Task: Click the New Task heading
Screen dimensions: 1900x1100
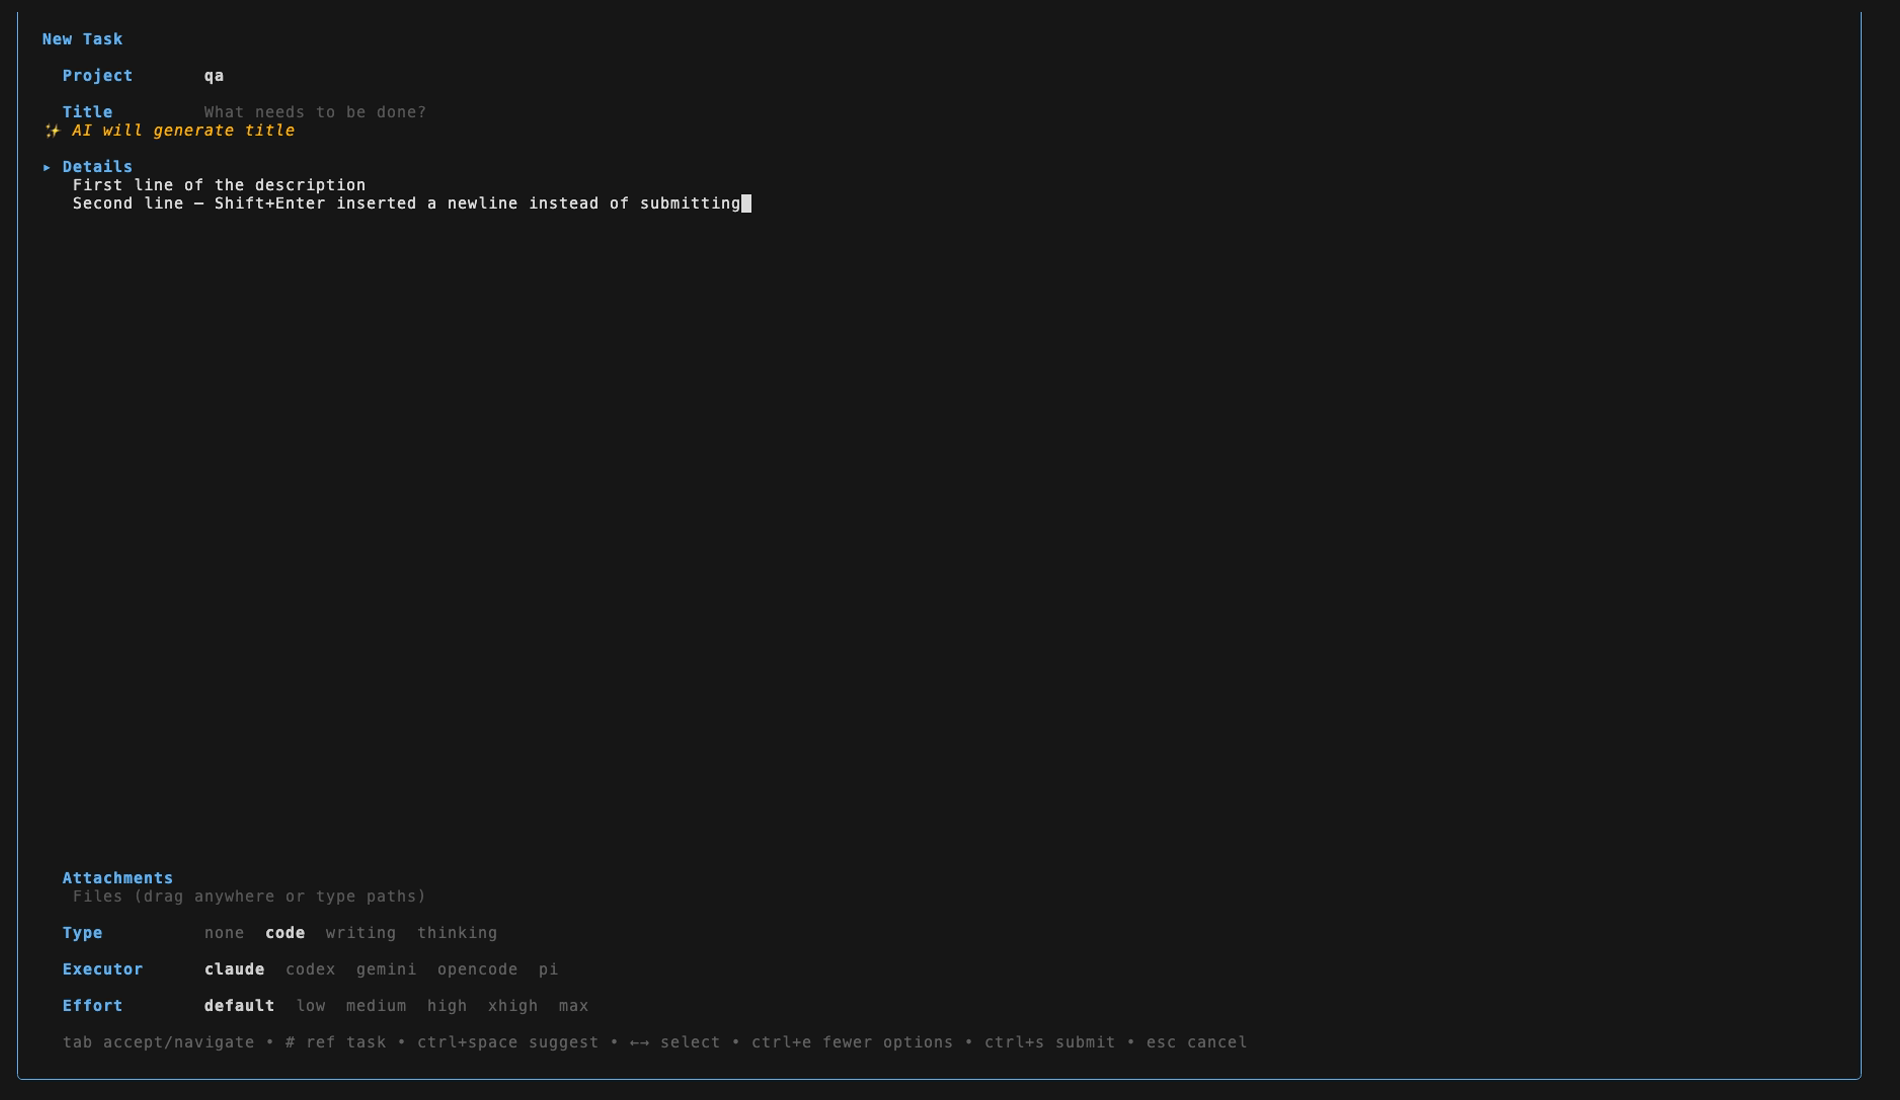Action: coord(82,39)
